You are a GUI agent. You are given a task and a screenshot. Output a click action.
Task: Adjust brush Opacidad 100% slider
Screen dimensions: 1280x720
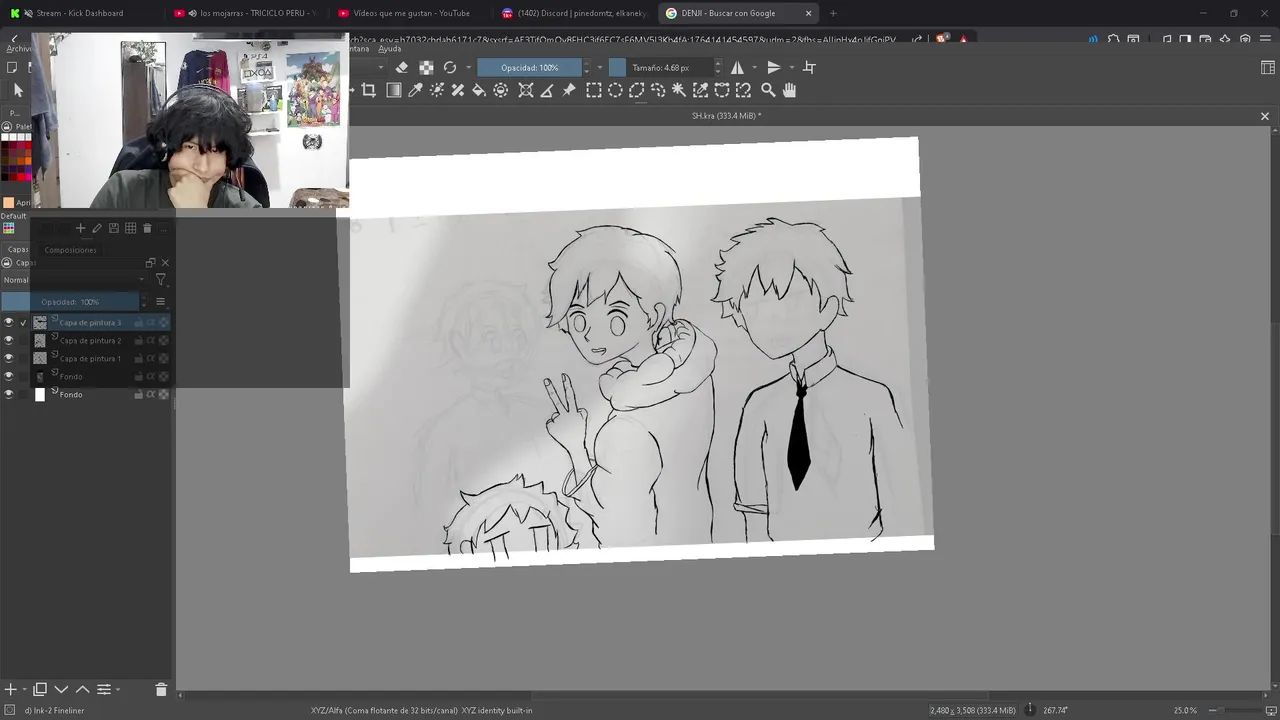[530, 67]
